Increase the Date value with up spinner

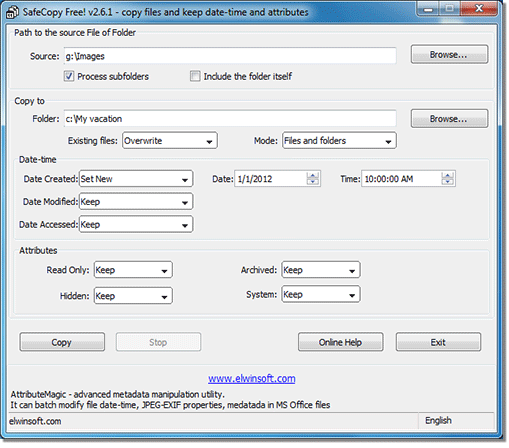[313, 176]
